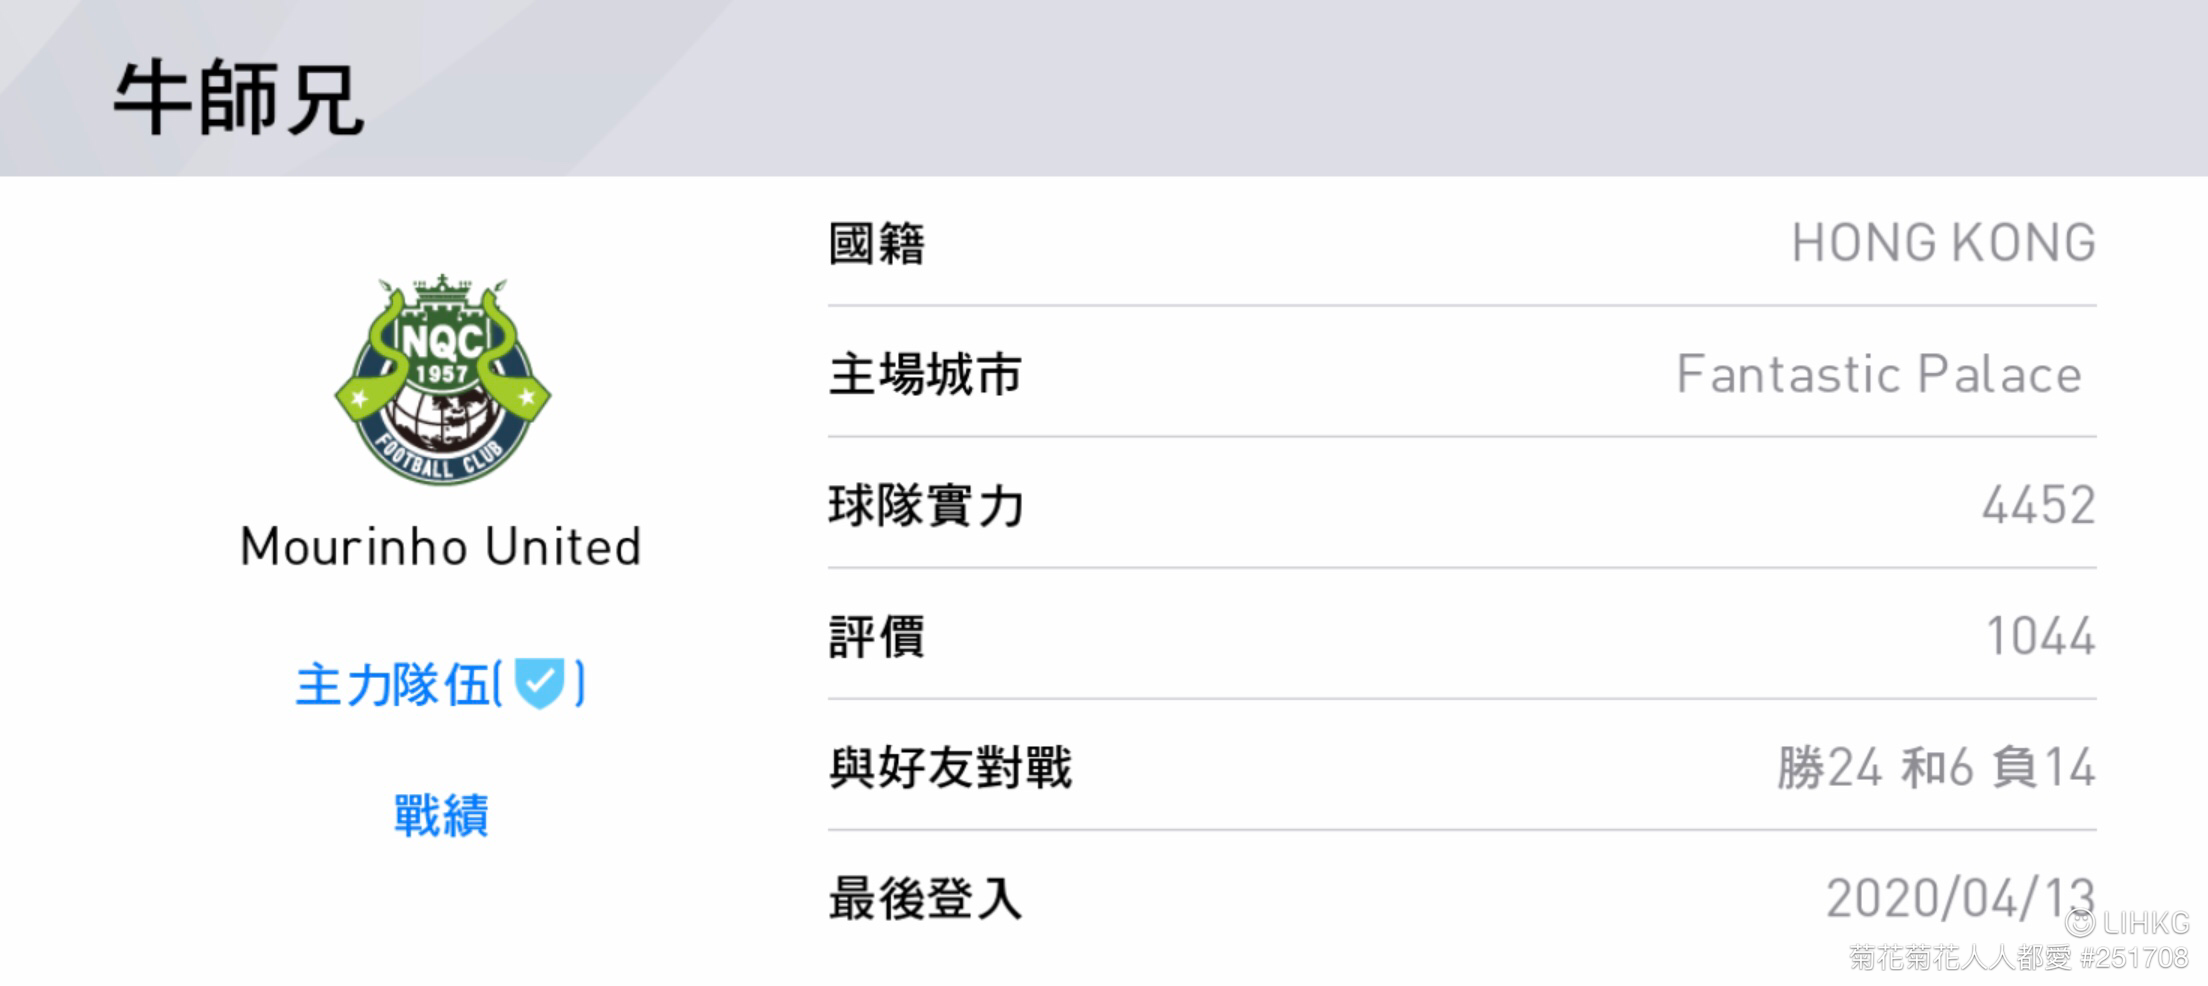Select the 評價 rating label
Image resolution: width=2208 pixels, height=986 pixels.
pyautogui.click(x=877, y=636)
